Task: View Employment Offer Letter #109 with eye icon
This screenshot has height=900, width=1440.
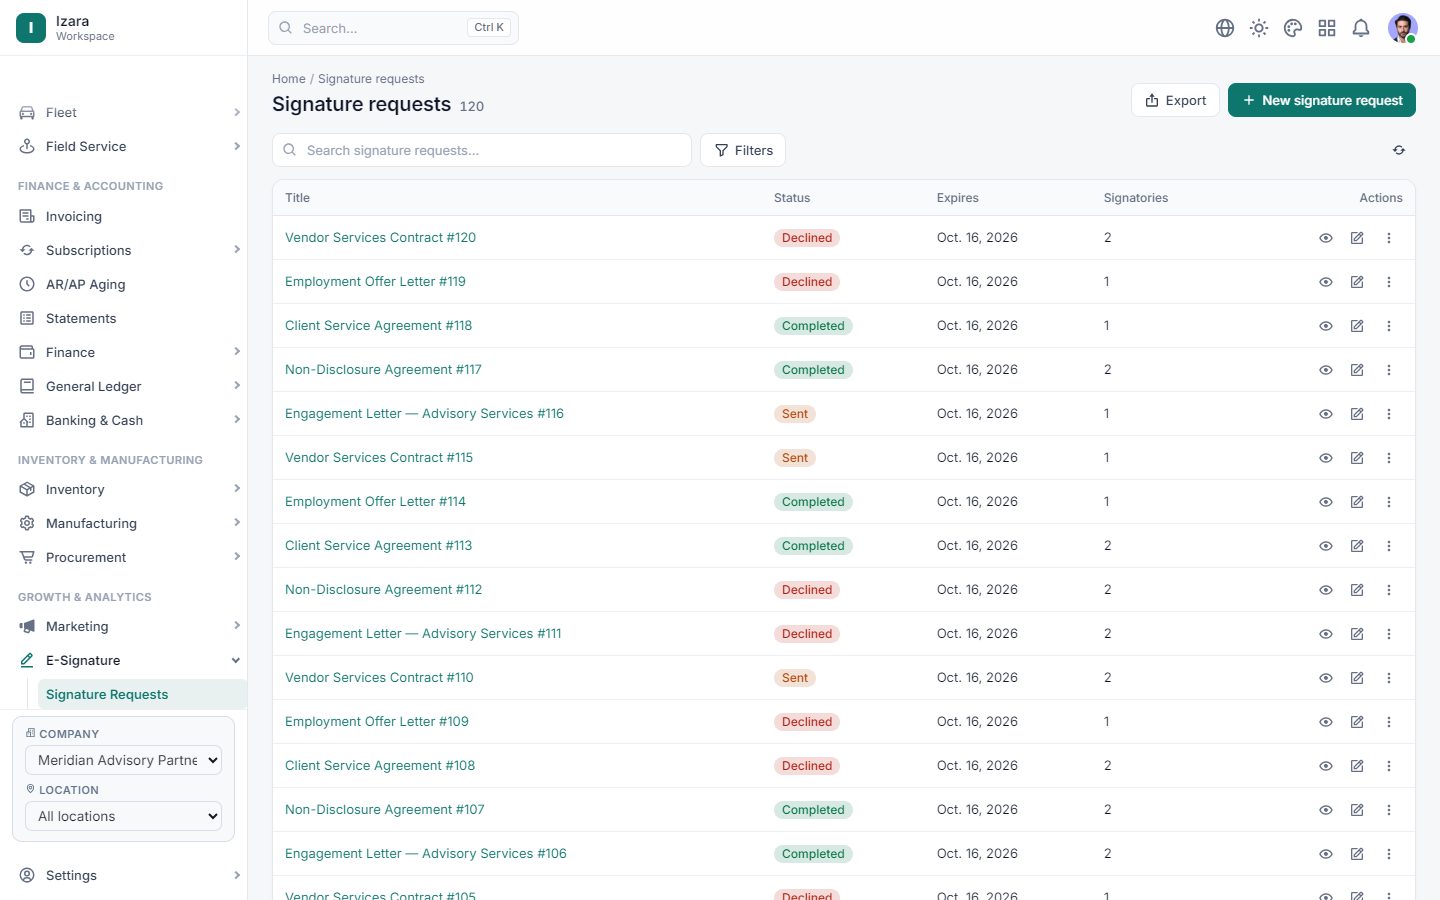Action: [1326, 722]
